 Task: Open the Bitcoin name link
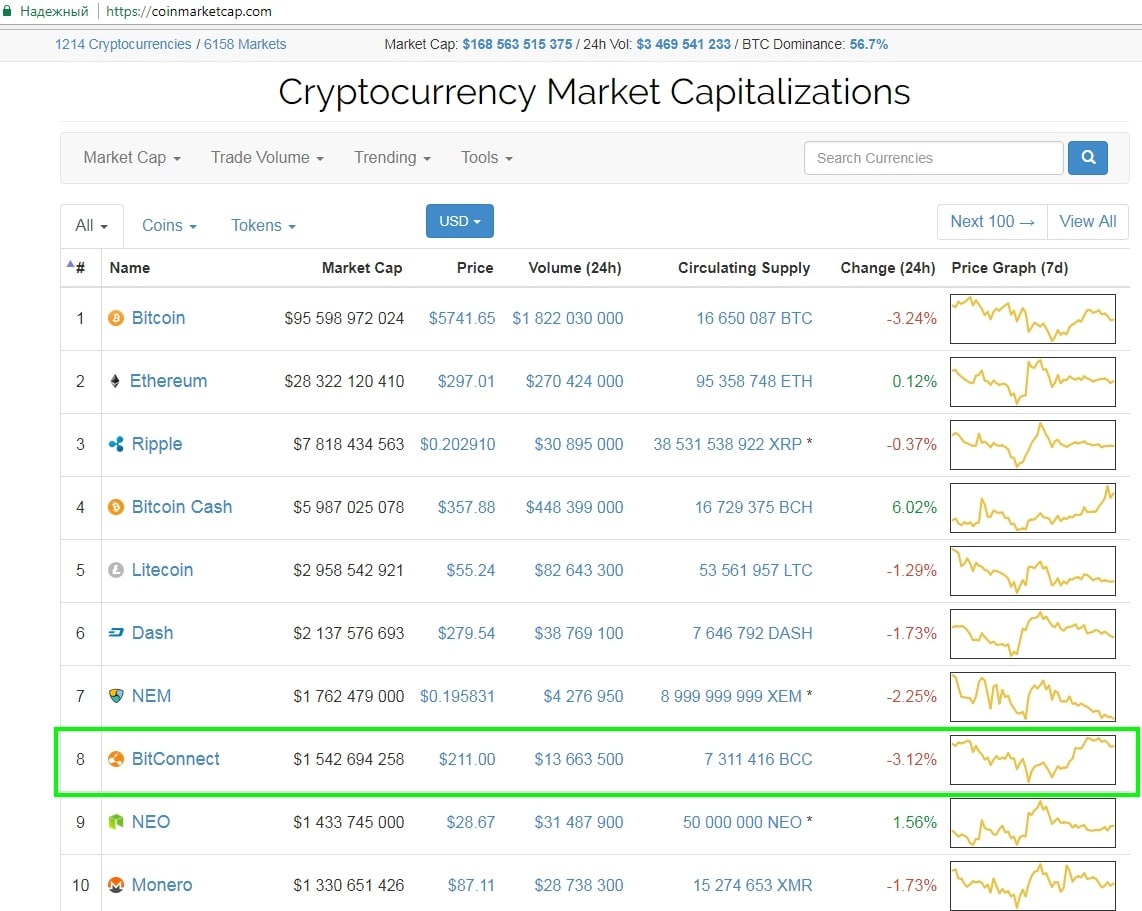click(x=158, y=318)
